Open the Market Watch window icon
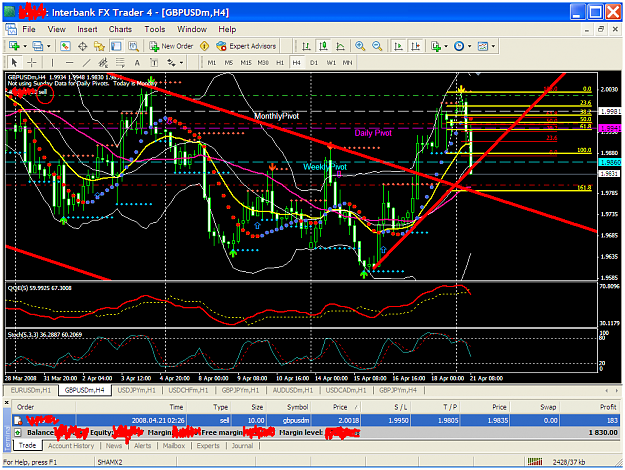 pos(65,46)
